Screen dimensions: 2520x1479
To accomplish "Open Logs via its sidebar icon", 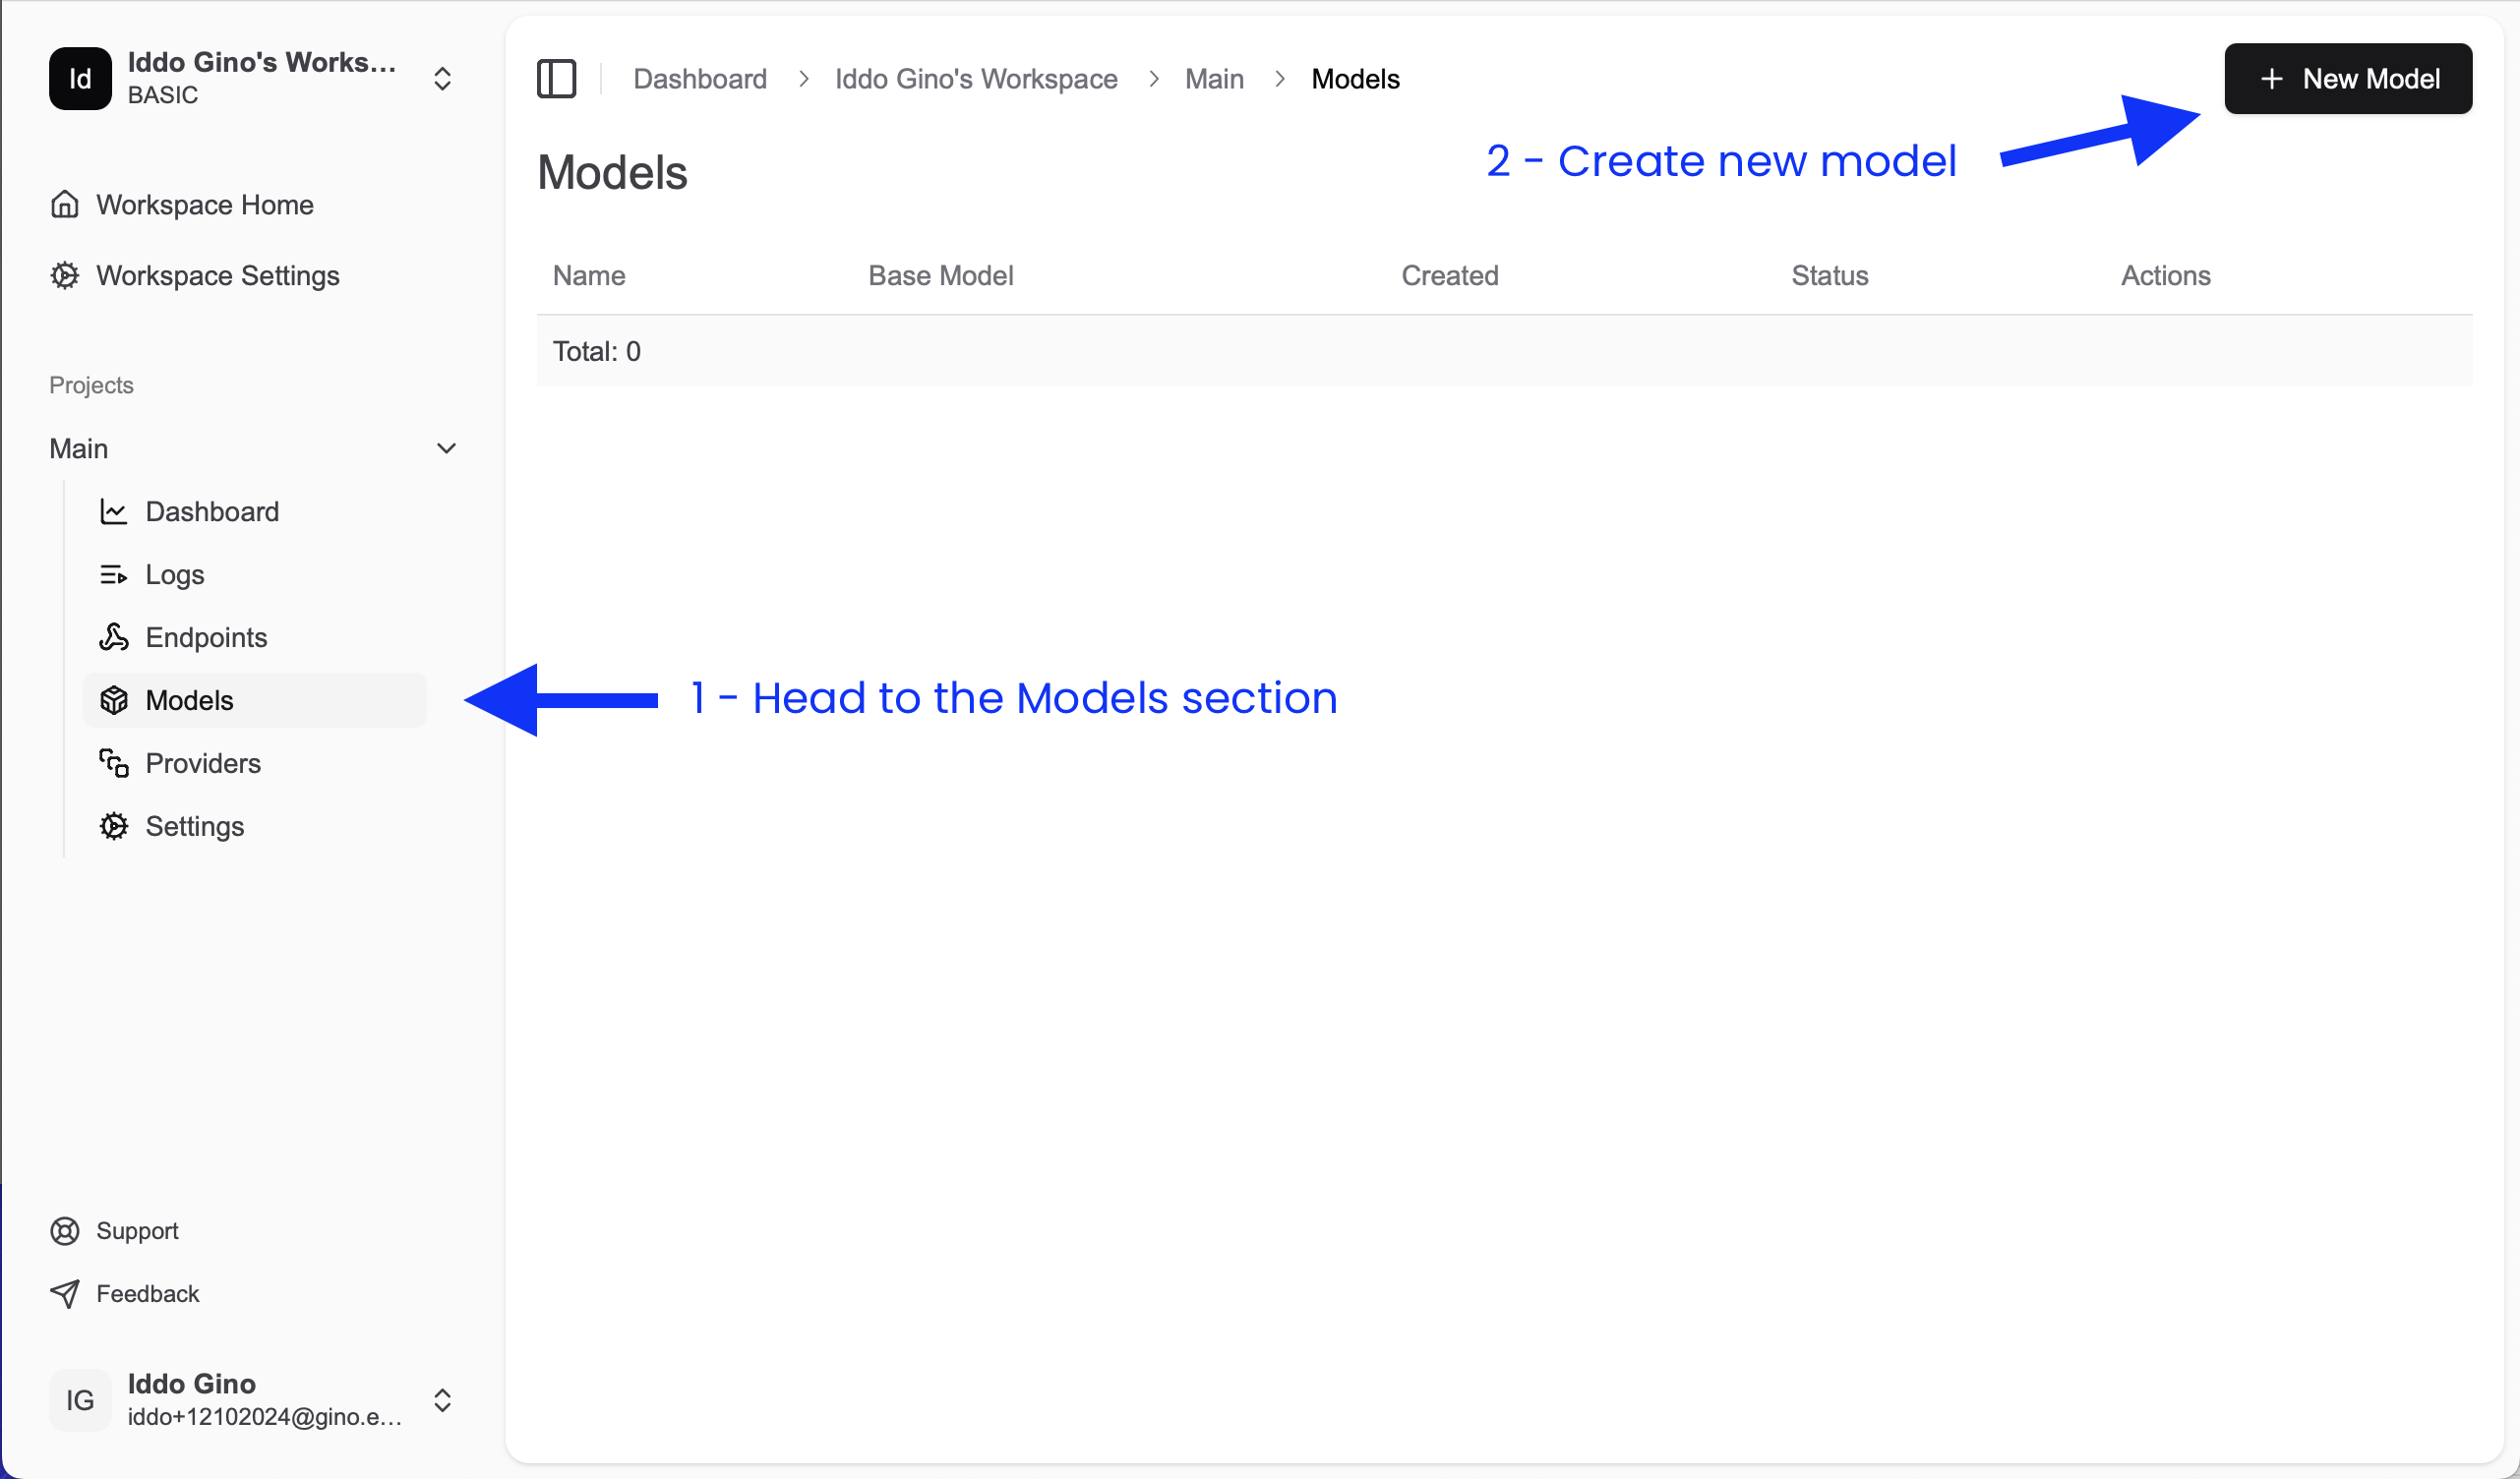I will tap(114, 574).
